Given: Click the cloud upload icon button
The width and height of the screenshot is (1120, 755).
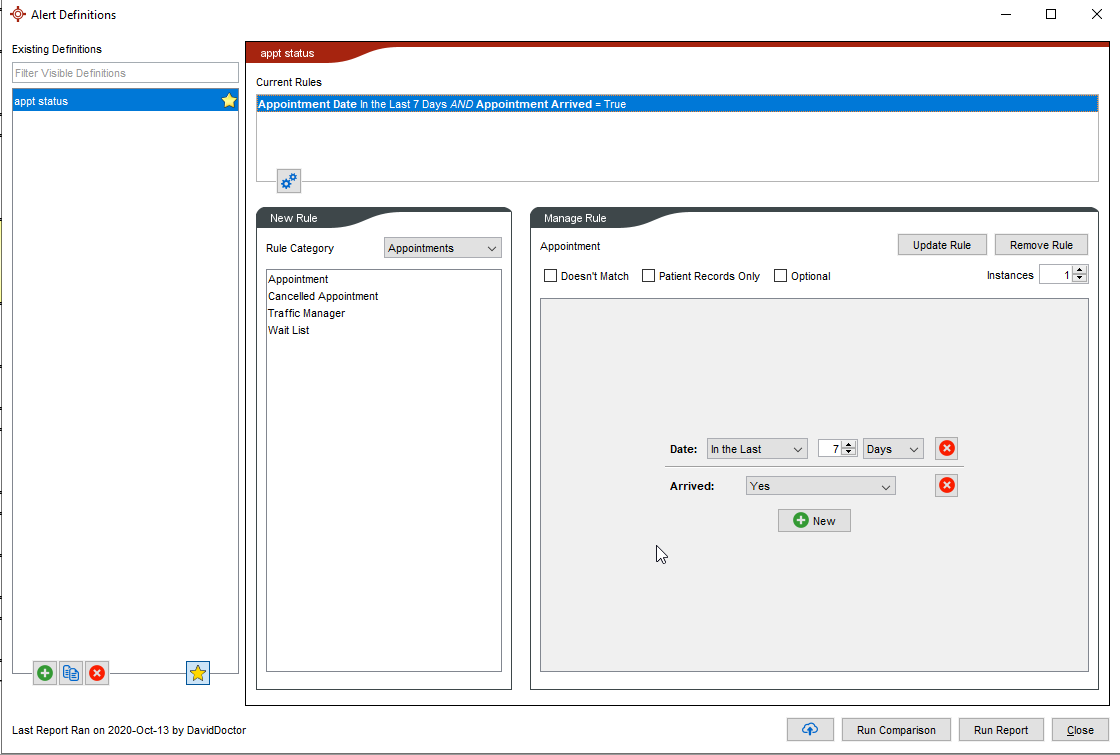Looking at the screenshot, I should point(810,730).
